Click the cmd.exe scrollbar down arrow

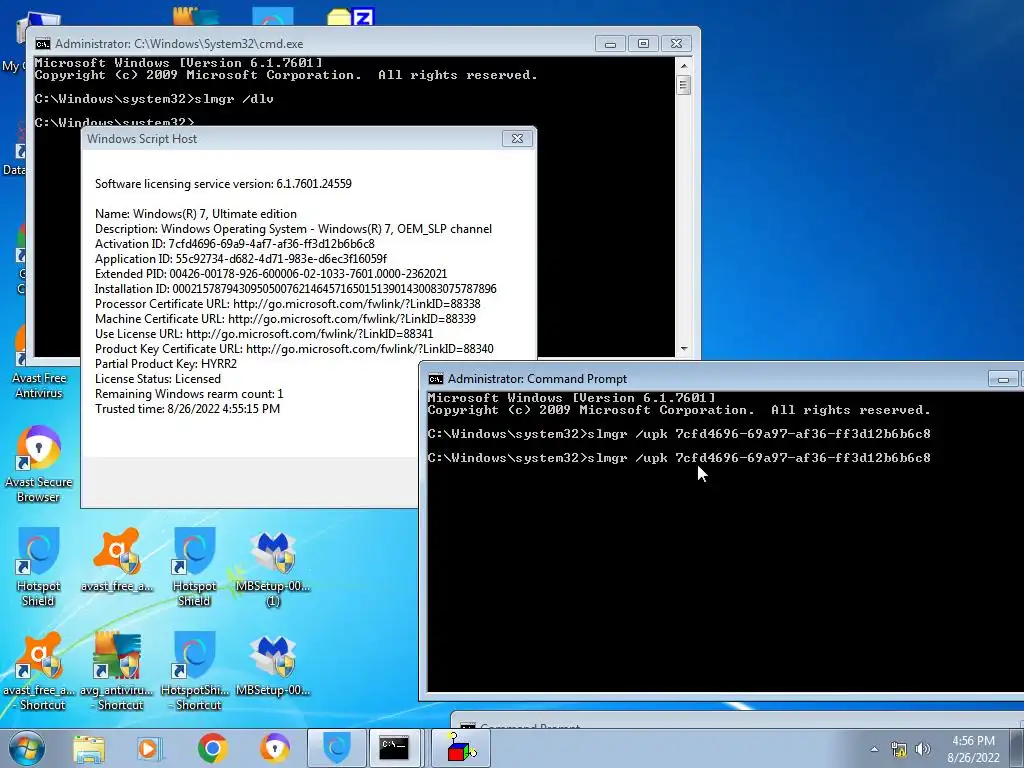tap(684, 349)
